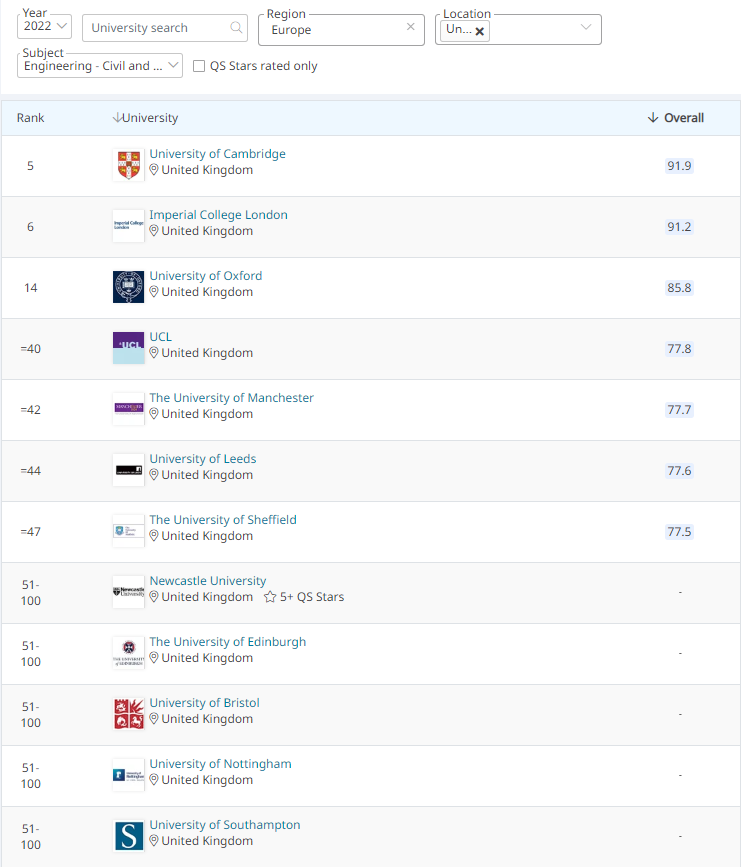Screen dimensions: 741x867
Task: Open University of Oxford link
Action: coord(206,275)
